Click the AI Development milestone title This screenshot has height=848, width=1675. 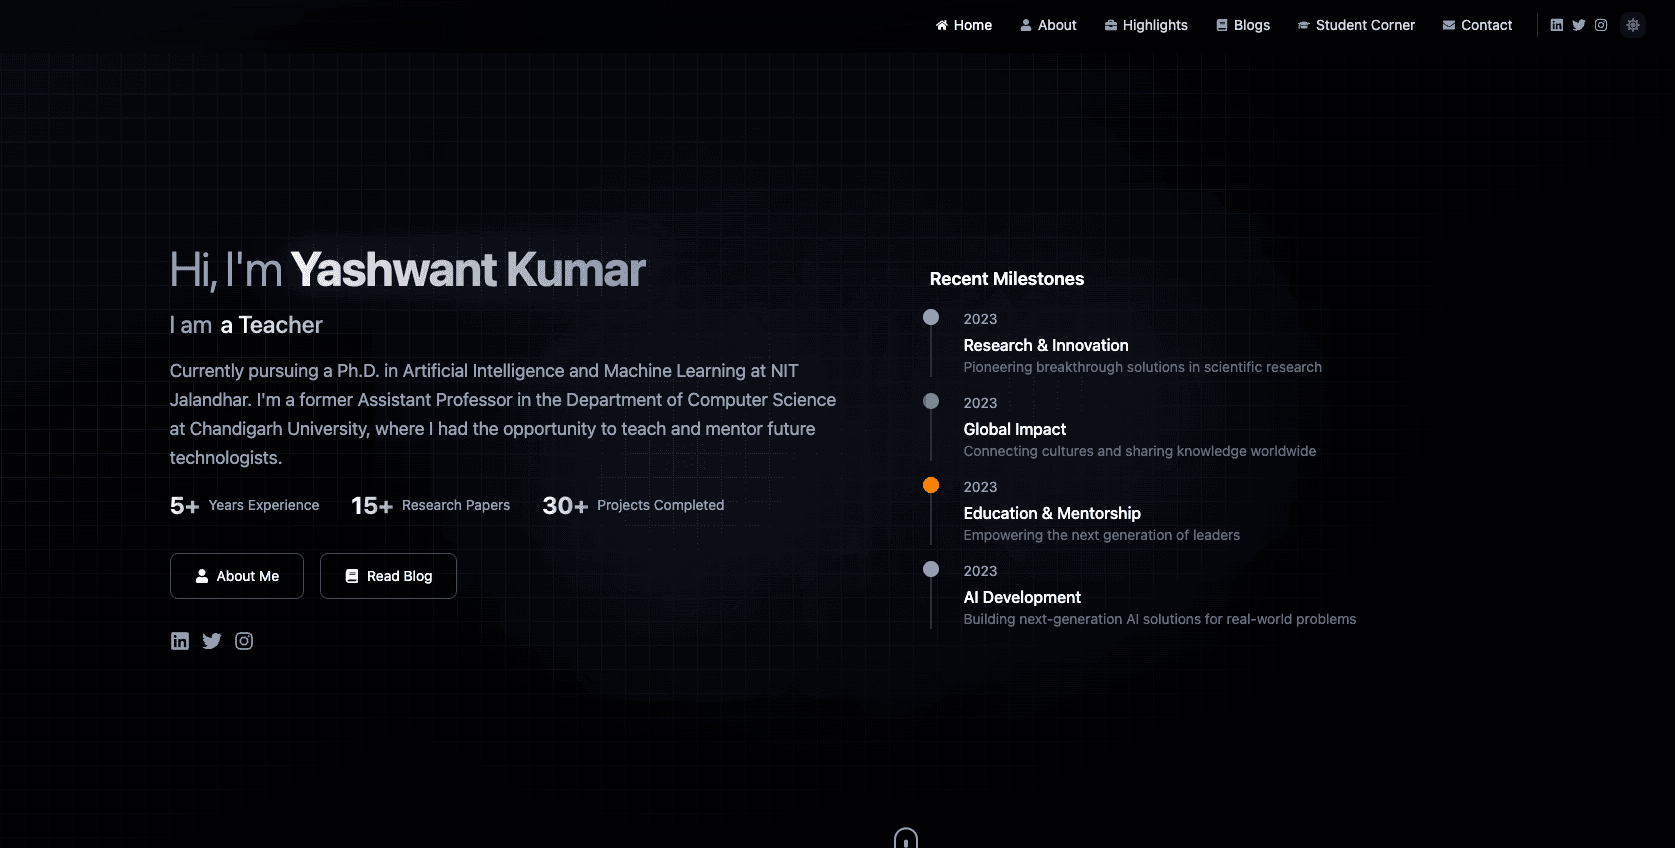point(1021,597)
